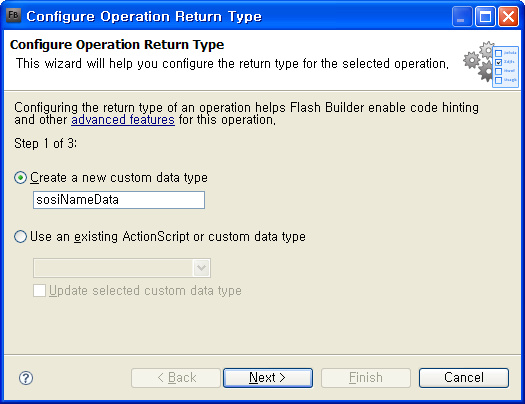Click the greyed-out Finish button
The width and height of the screenshot is (525, 404).
366,378
